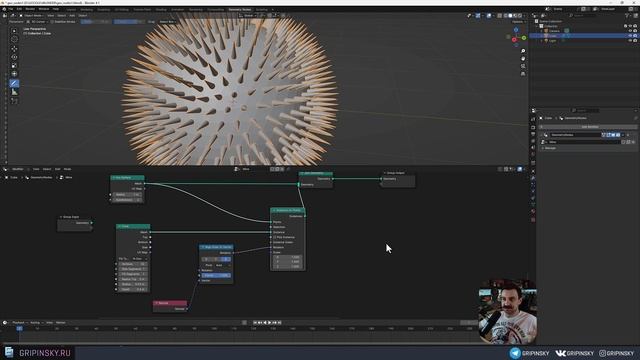
Task: Hide the Camera object eye icon in outliner
Action: (630, 31)
